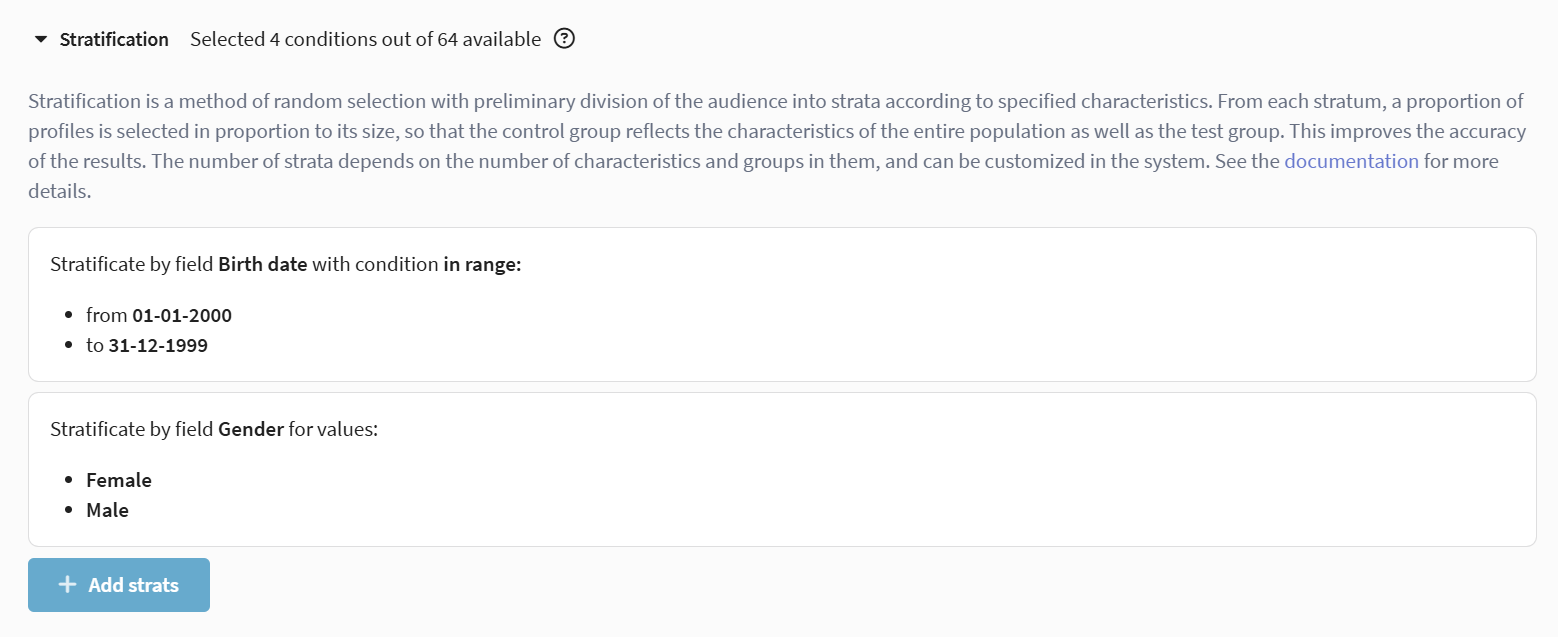Click the plus icon on Add strats
1558x637 pixels.
coord(67,585)
